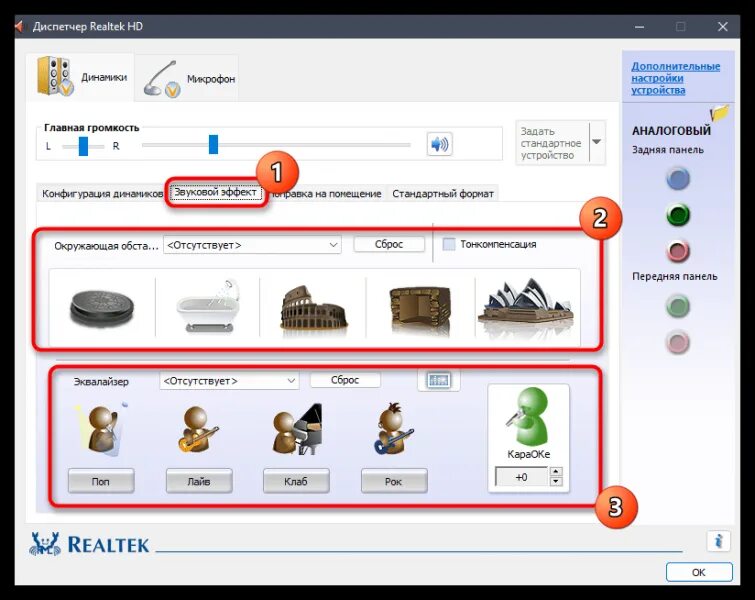Click the Realtek logo
Image resolution: width=755 pixels, height=600 pixels.
[x=90, y=544]
